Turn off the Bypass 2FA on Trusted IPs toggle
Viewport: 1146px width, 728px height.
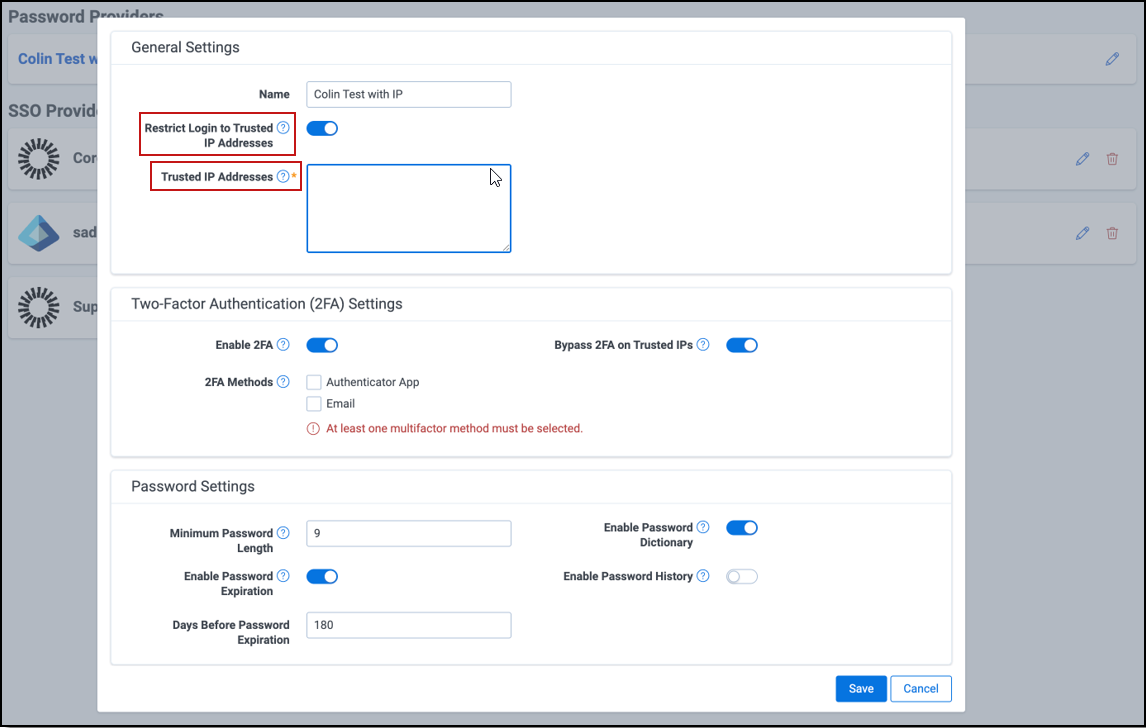tap(742, 344)
